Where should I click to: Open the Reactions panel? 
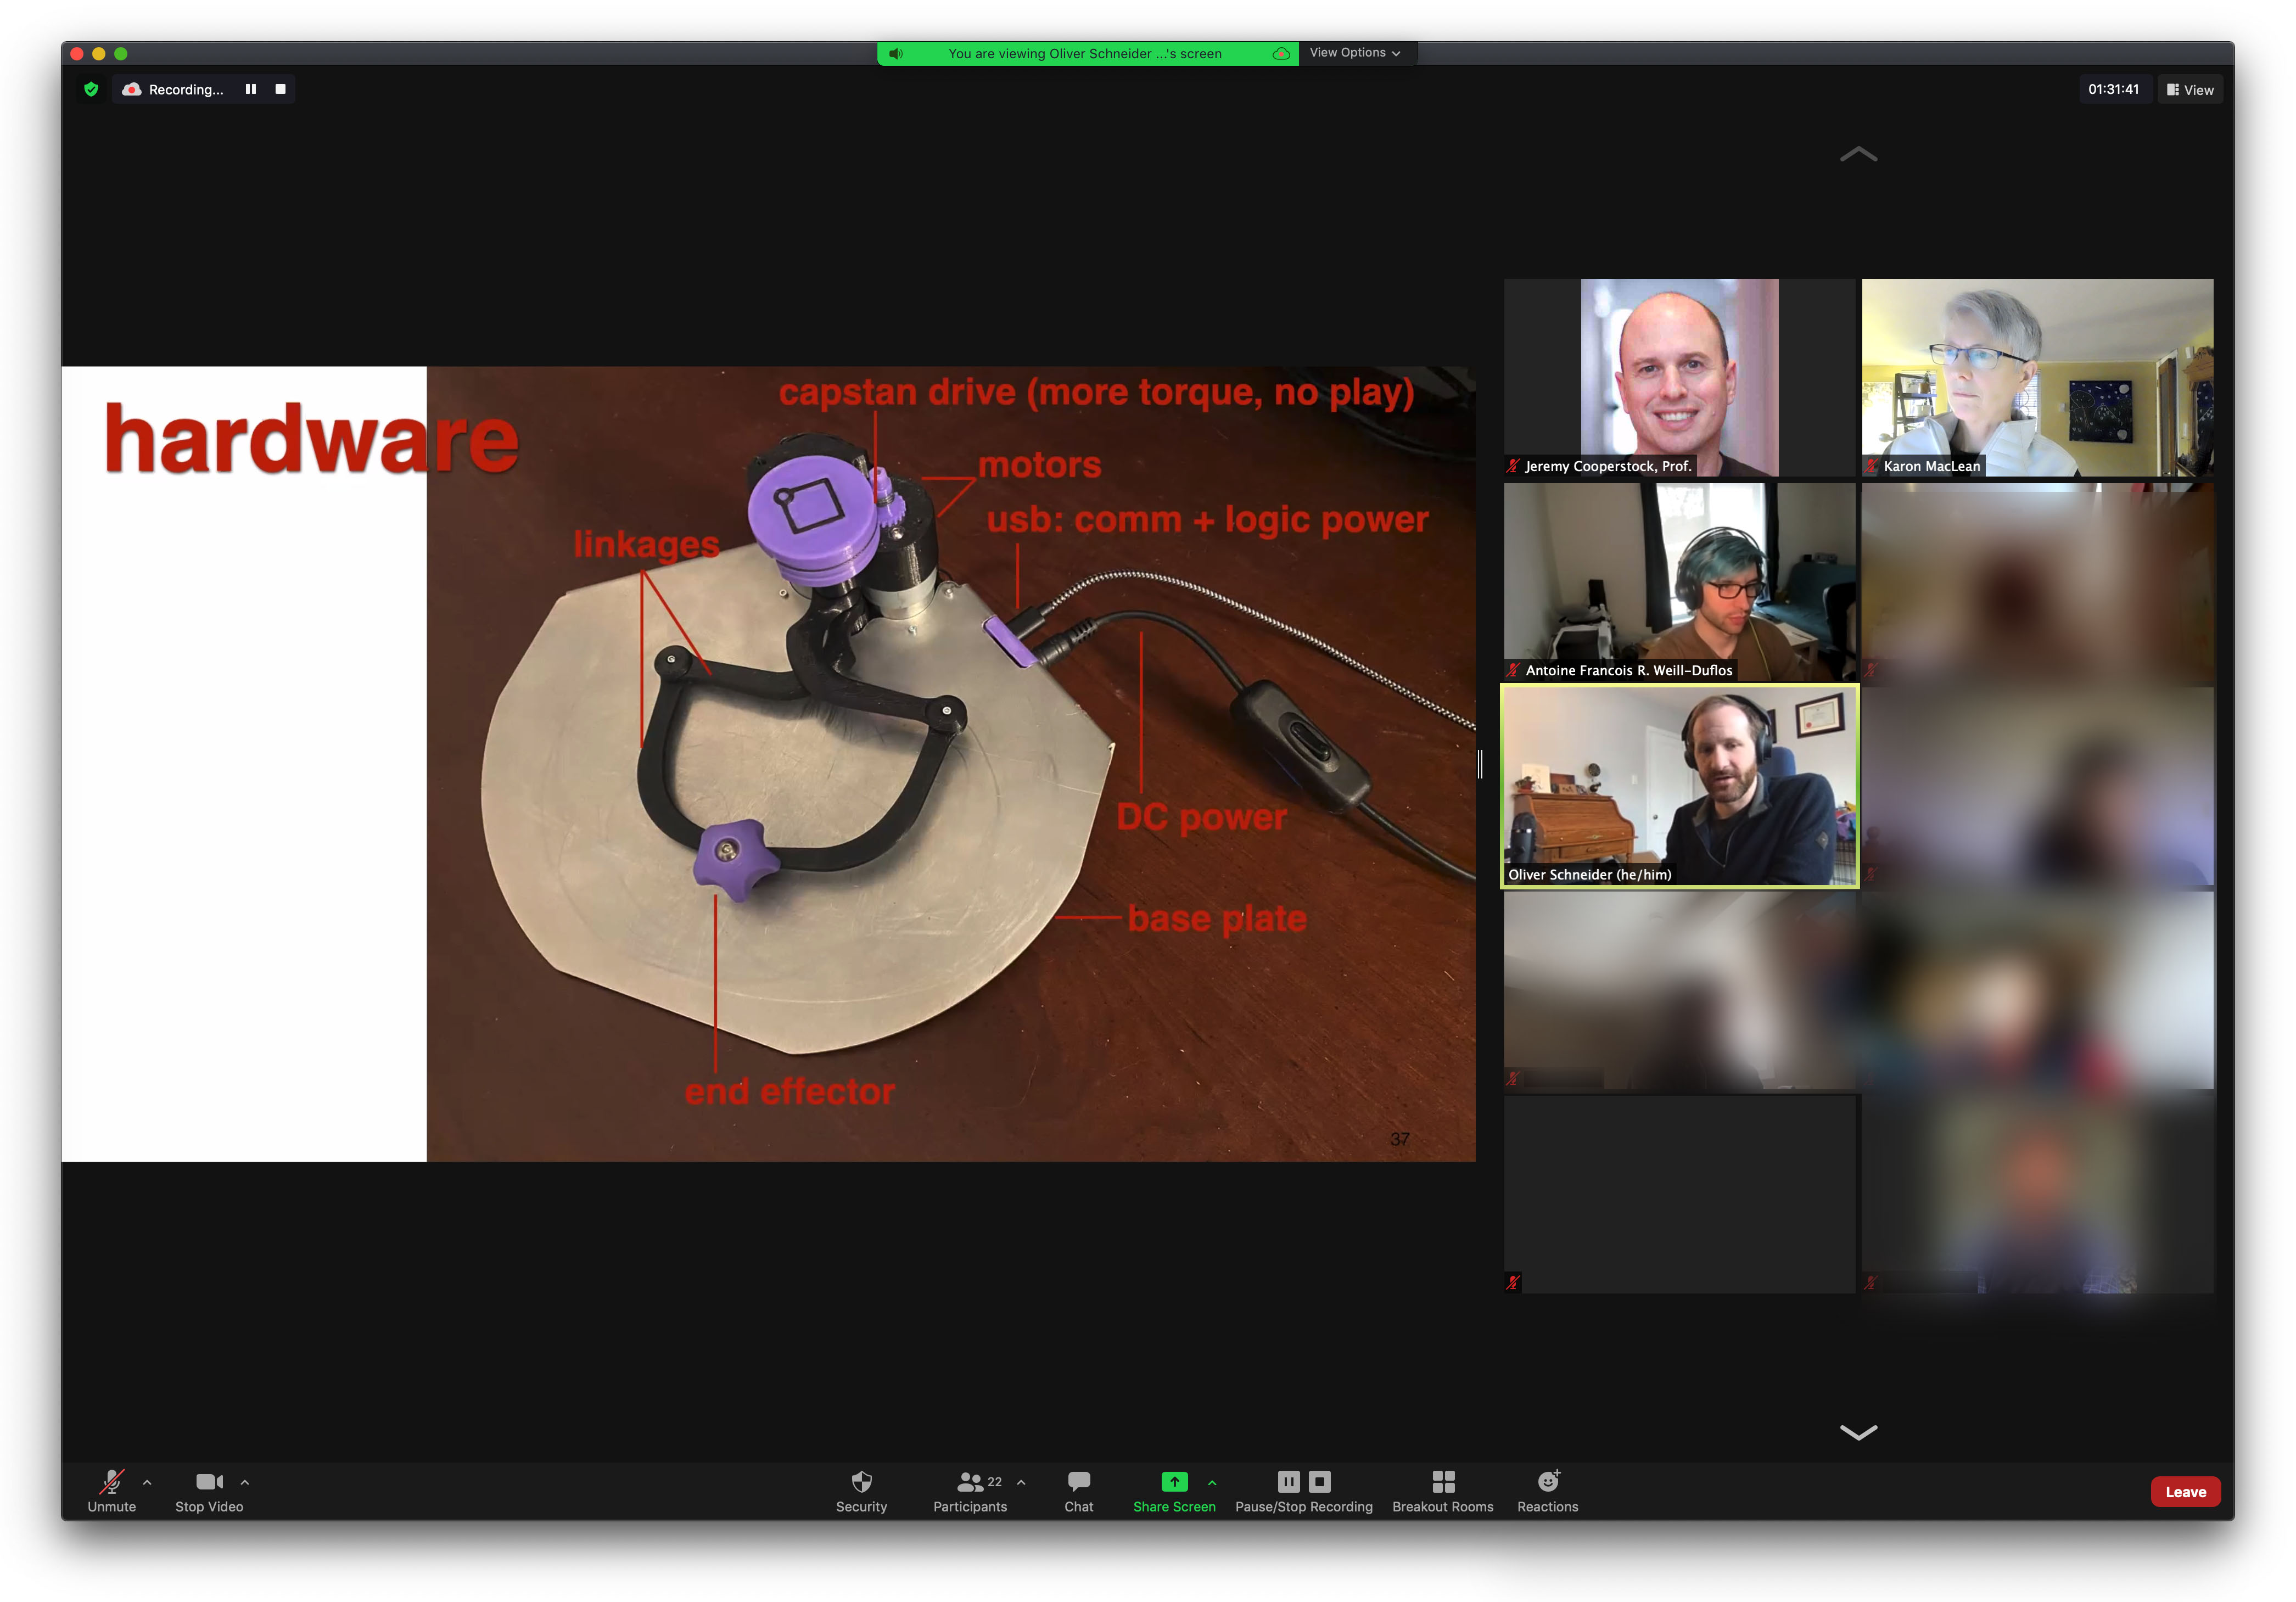pos(1547,1490)
